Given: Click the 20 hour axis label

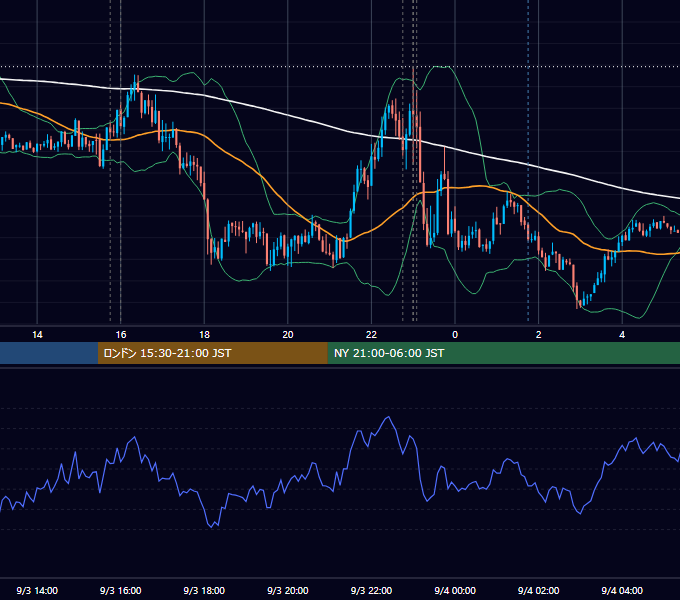Looking at the screenshot, I should click(x=288, y=335).
